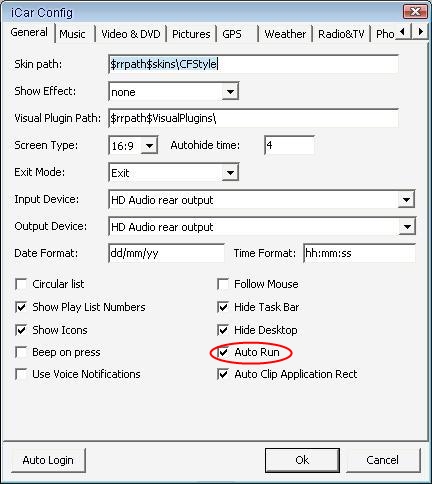Select the GPS tab
This screenshot has width=432, height=484.
click(x=232, y=34)
